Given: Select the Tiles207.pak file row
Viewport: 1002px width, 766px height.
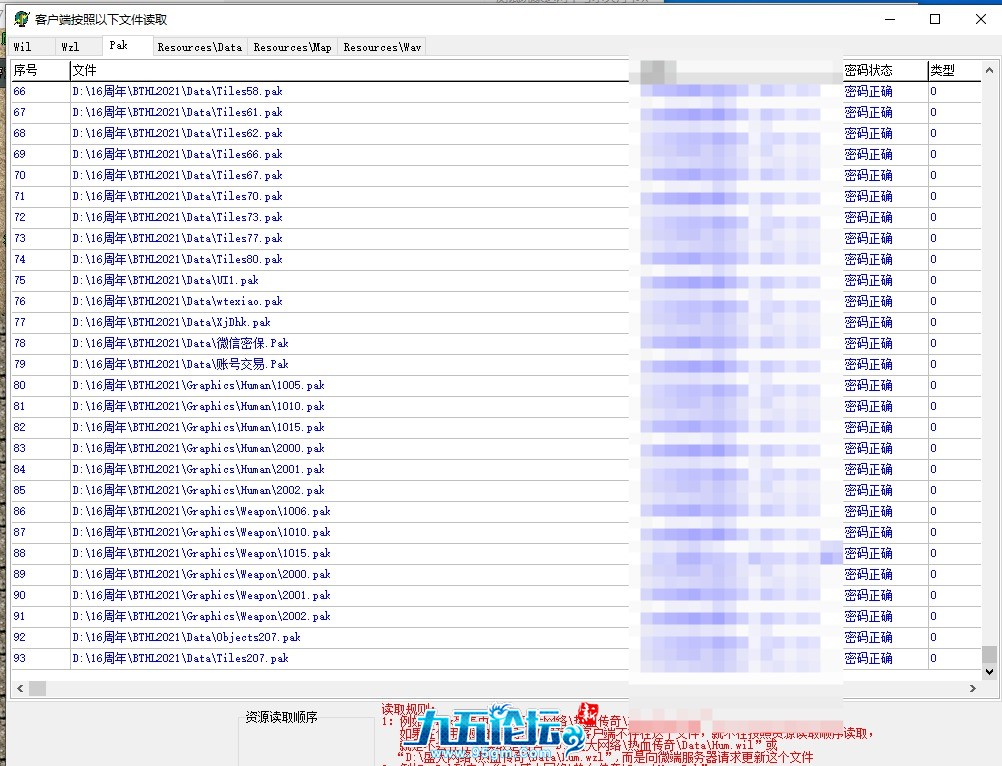Looking at the screenshot, I should point(496,659).
